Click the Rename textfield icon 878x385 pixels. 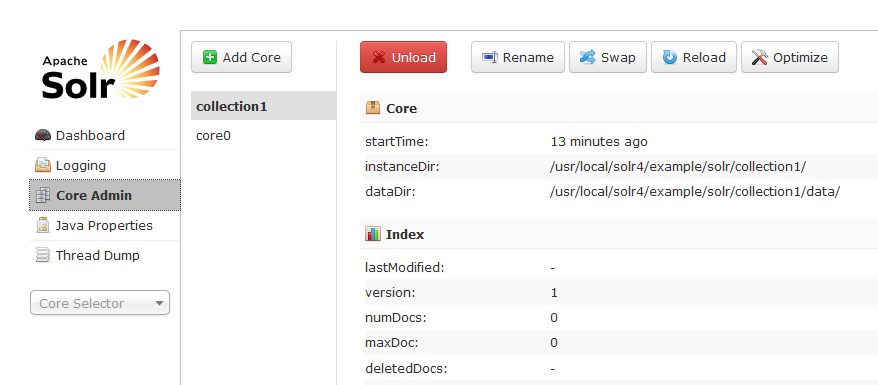(x=490, y=57)
